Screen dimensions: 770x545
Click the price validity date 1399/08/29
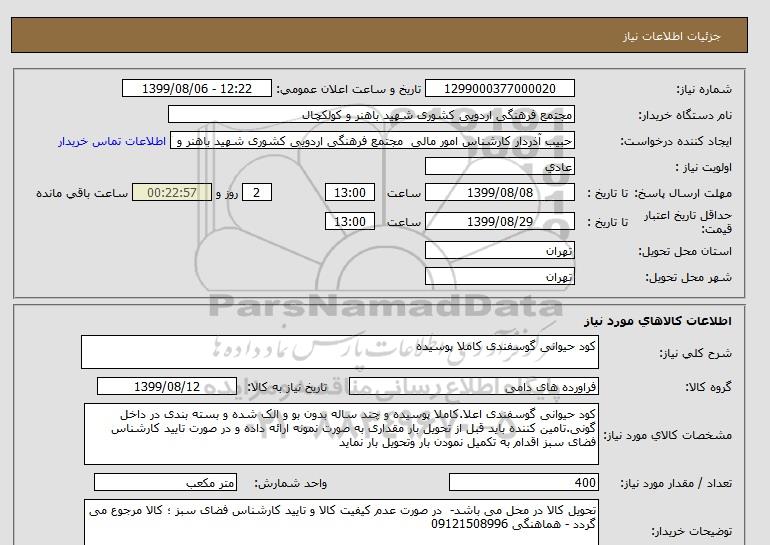point(499,221)
